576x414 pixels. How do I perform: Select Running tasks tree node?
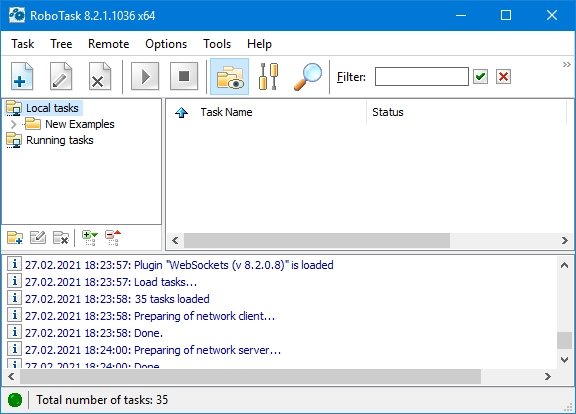click(60, 140)
